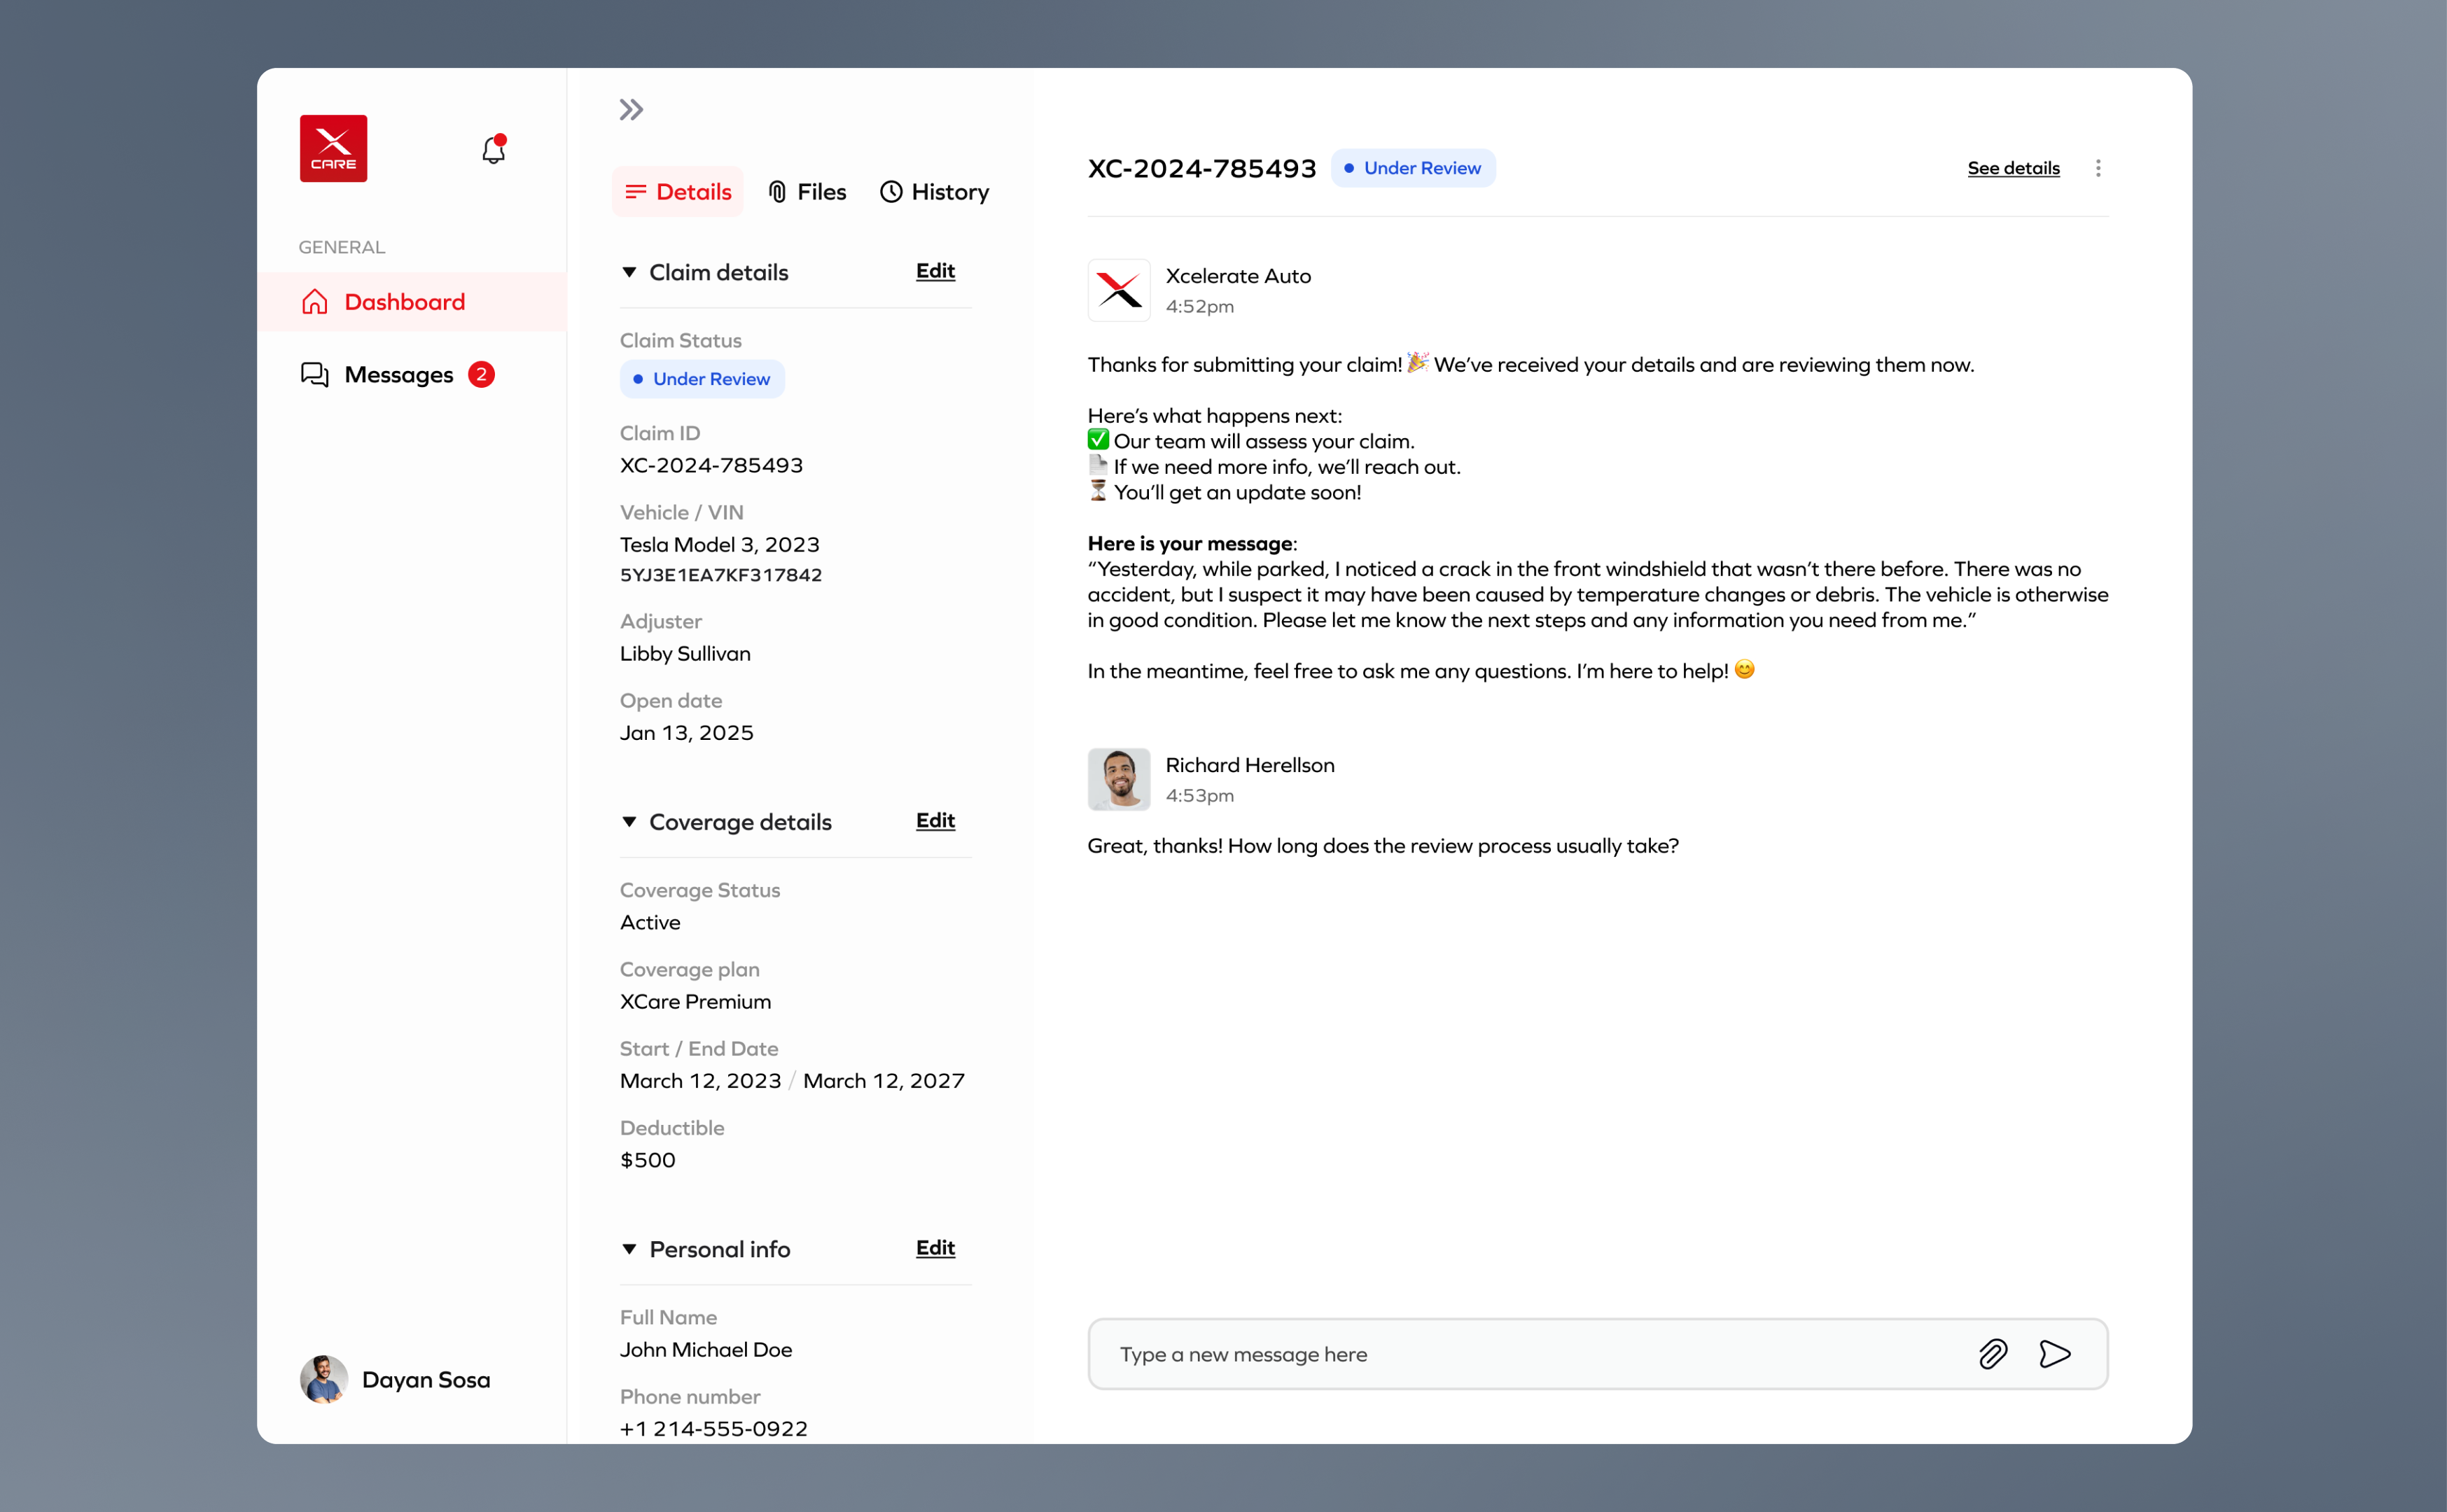Click the 4:52pm message timestamp

tap(1199, 307)
